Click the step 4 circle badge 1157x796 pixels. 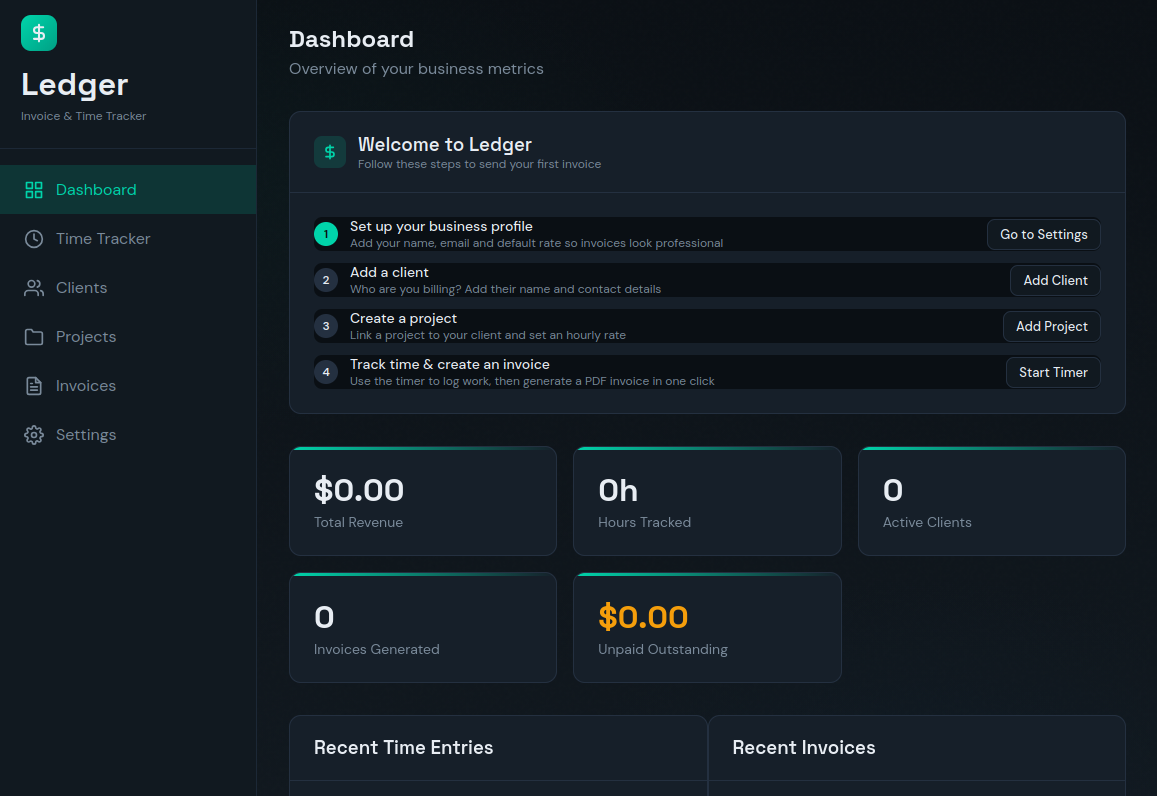[326, 372]
